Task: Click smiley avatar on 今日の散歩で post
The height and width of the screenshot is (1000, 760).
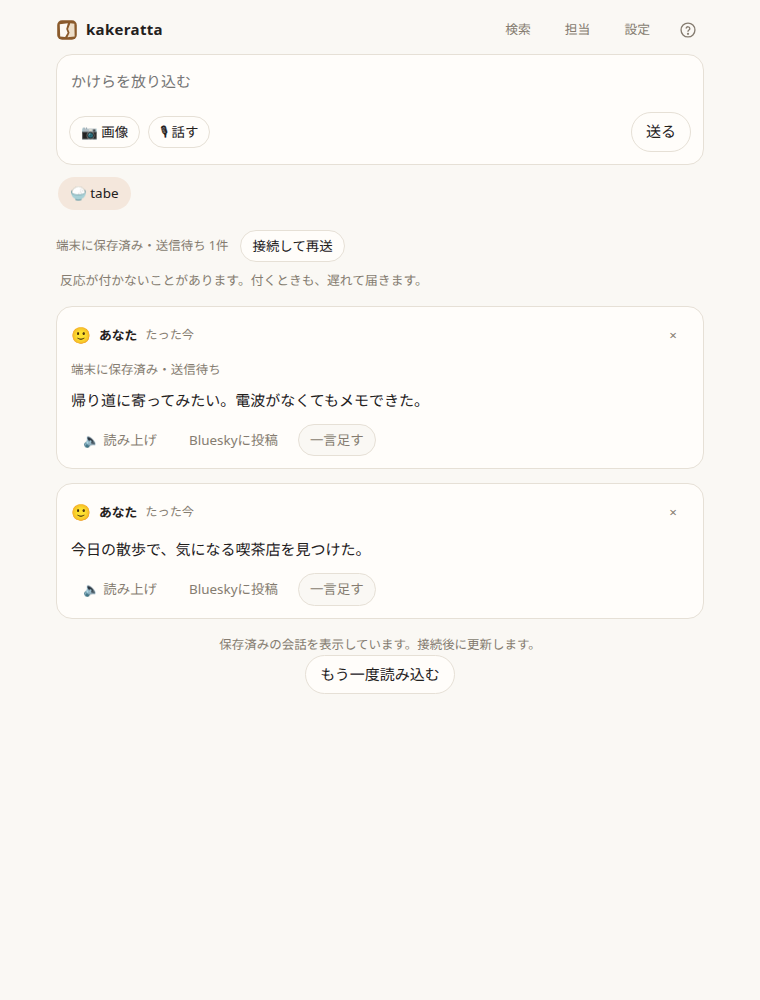Action: [x=81, y=513]
